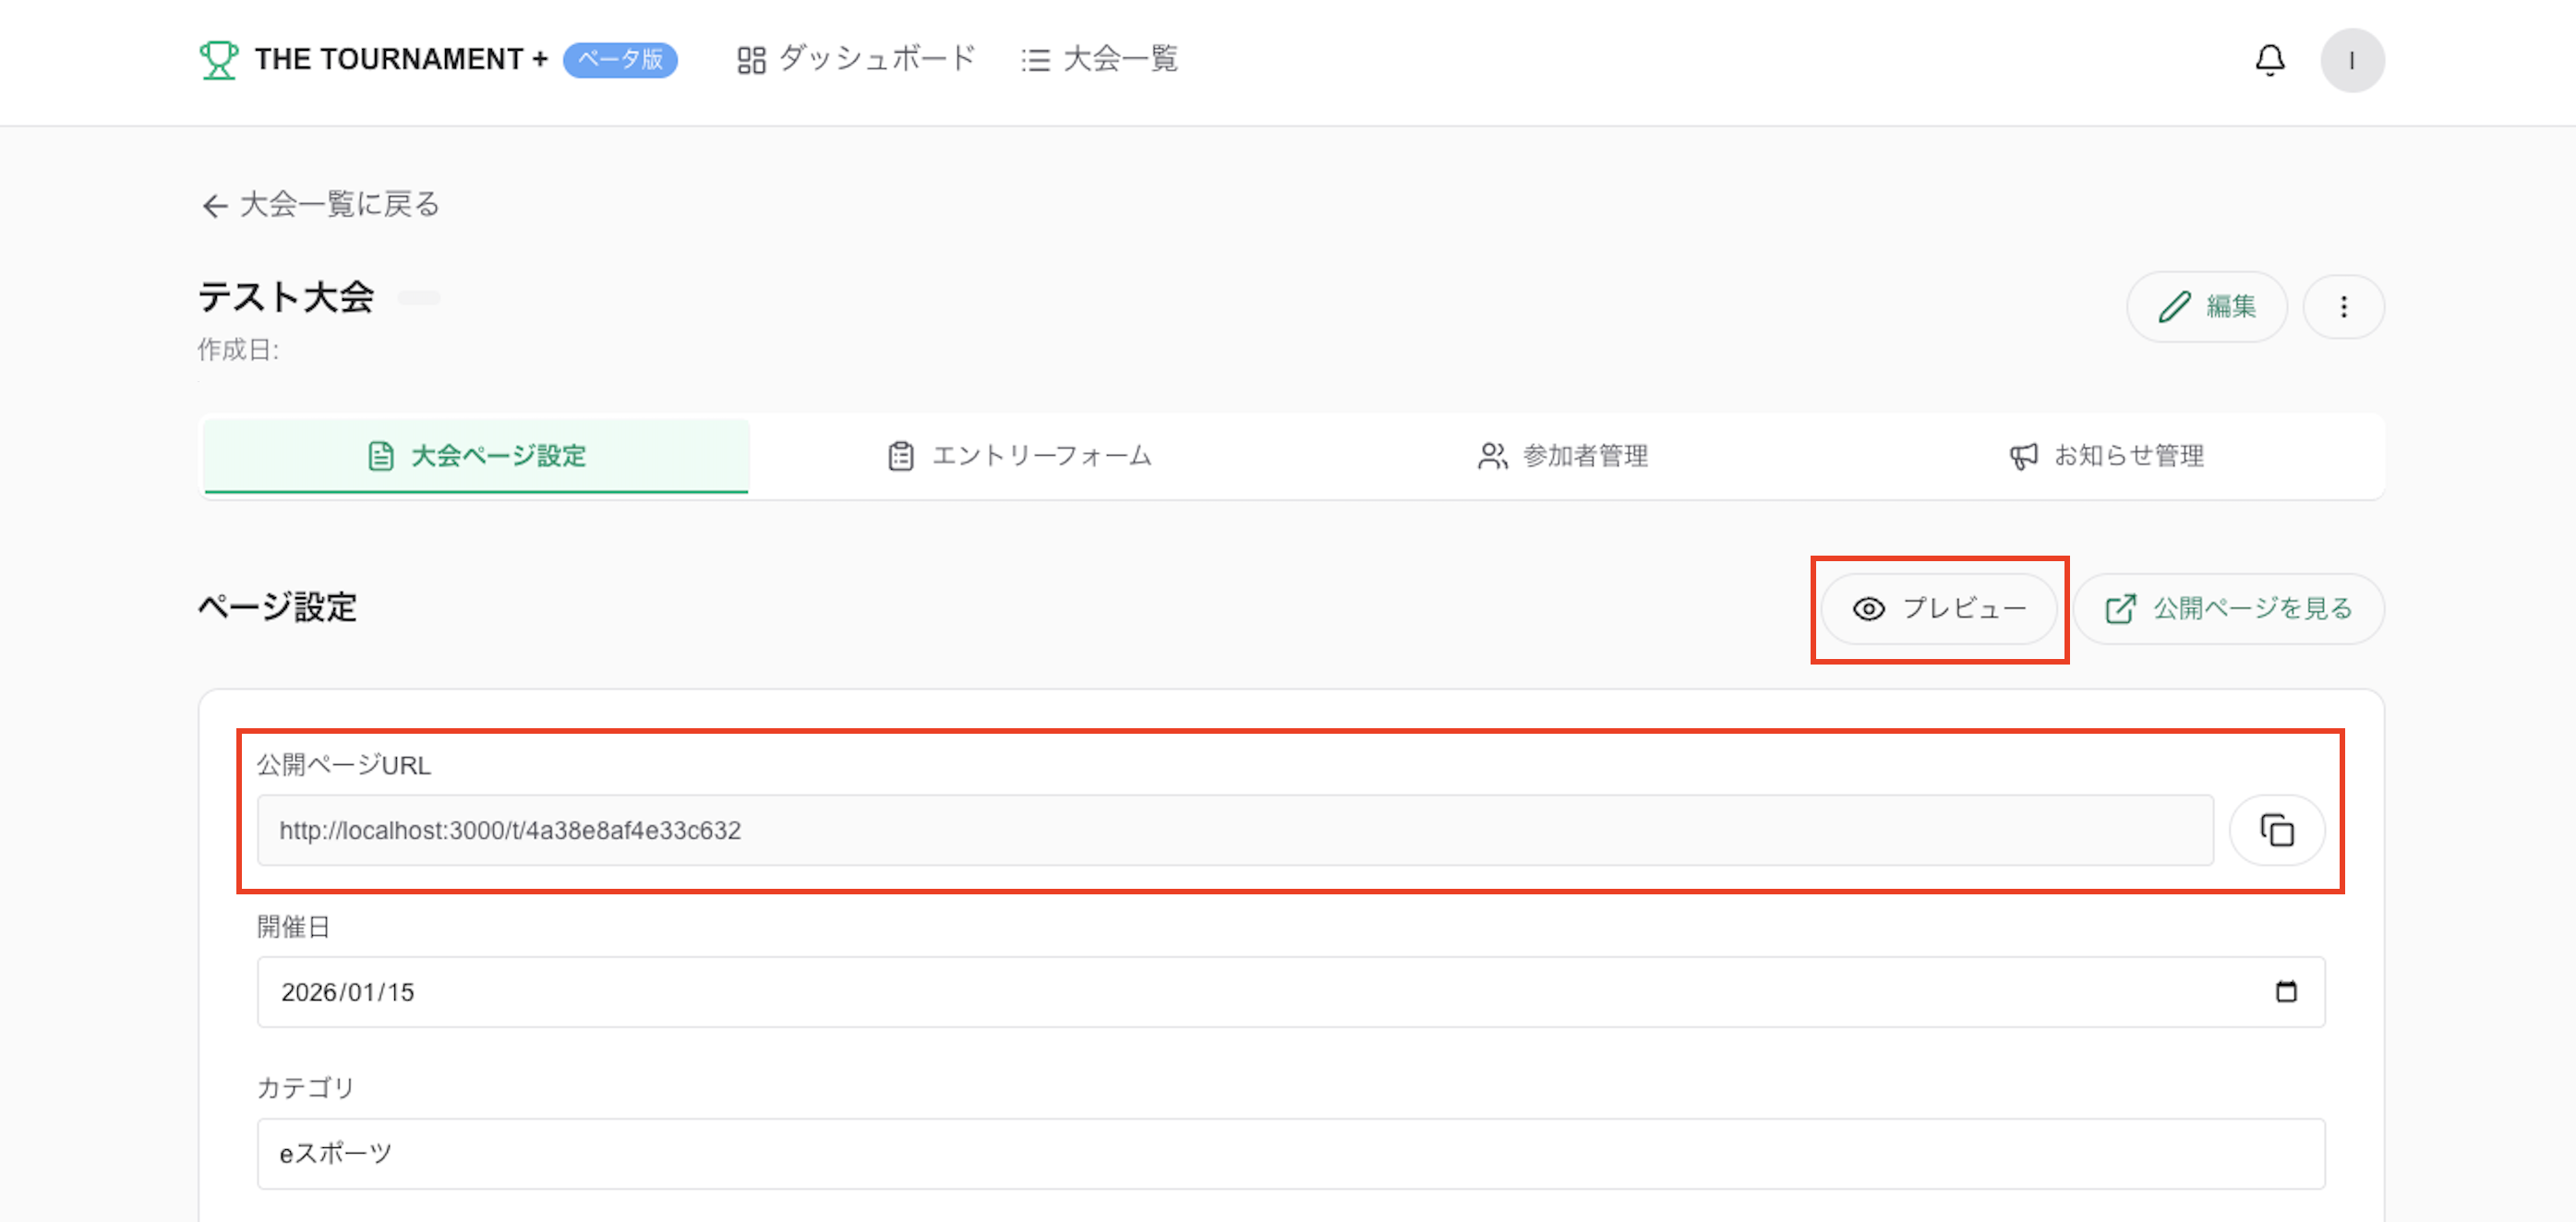Open 大会一覧 in the top navigation
This screenshot has height=1222, width=2576.
coord(1100,60)
